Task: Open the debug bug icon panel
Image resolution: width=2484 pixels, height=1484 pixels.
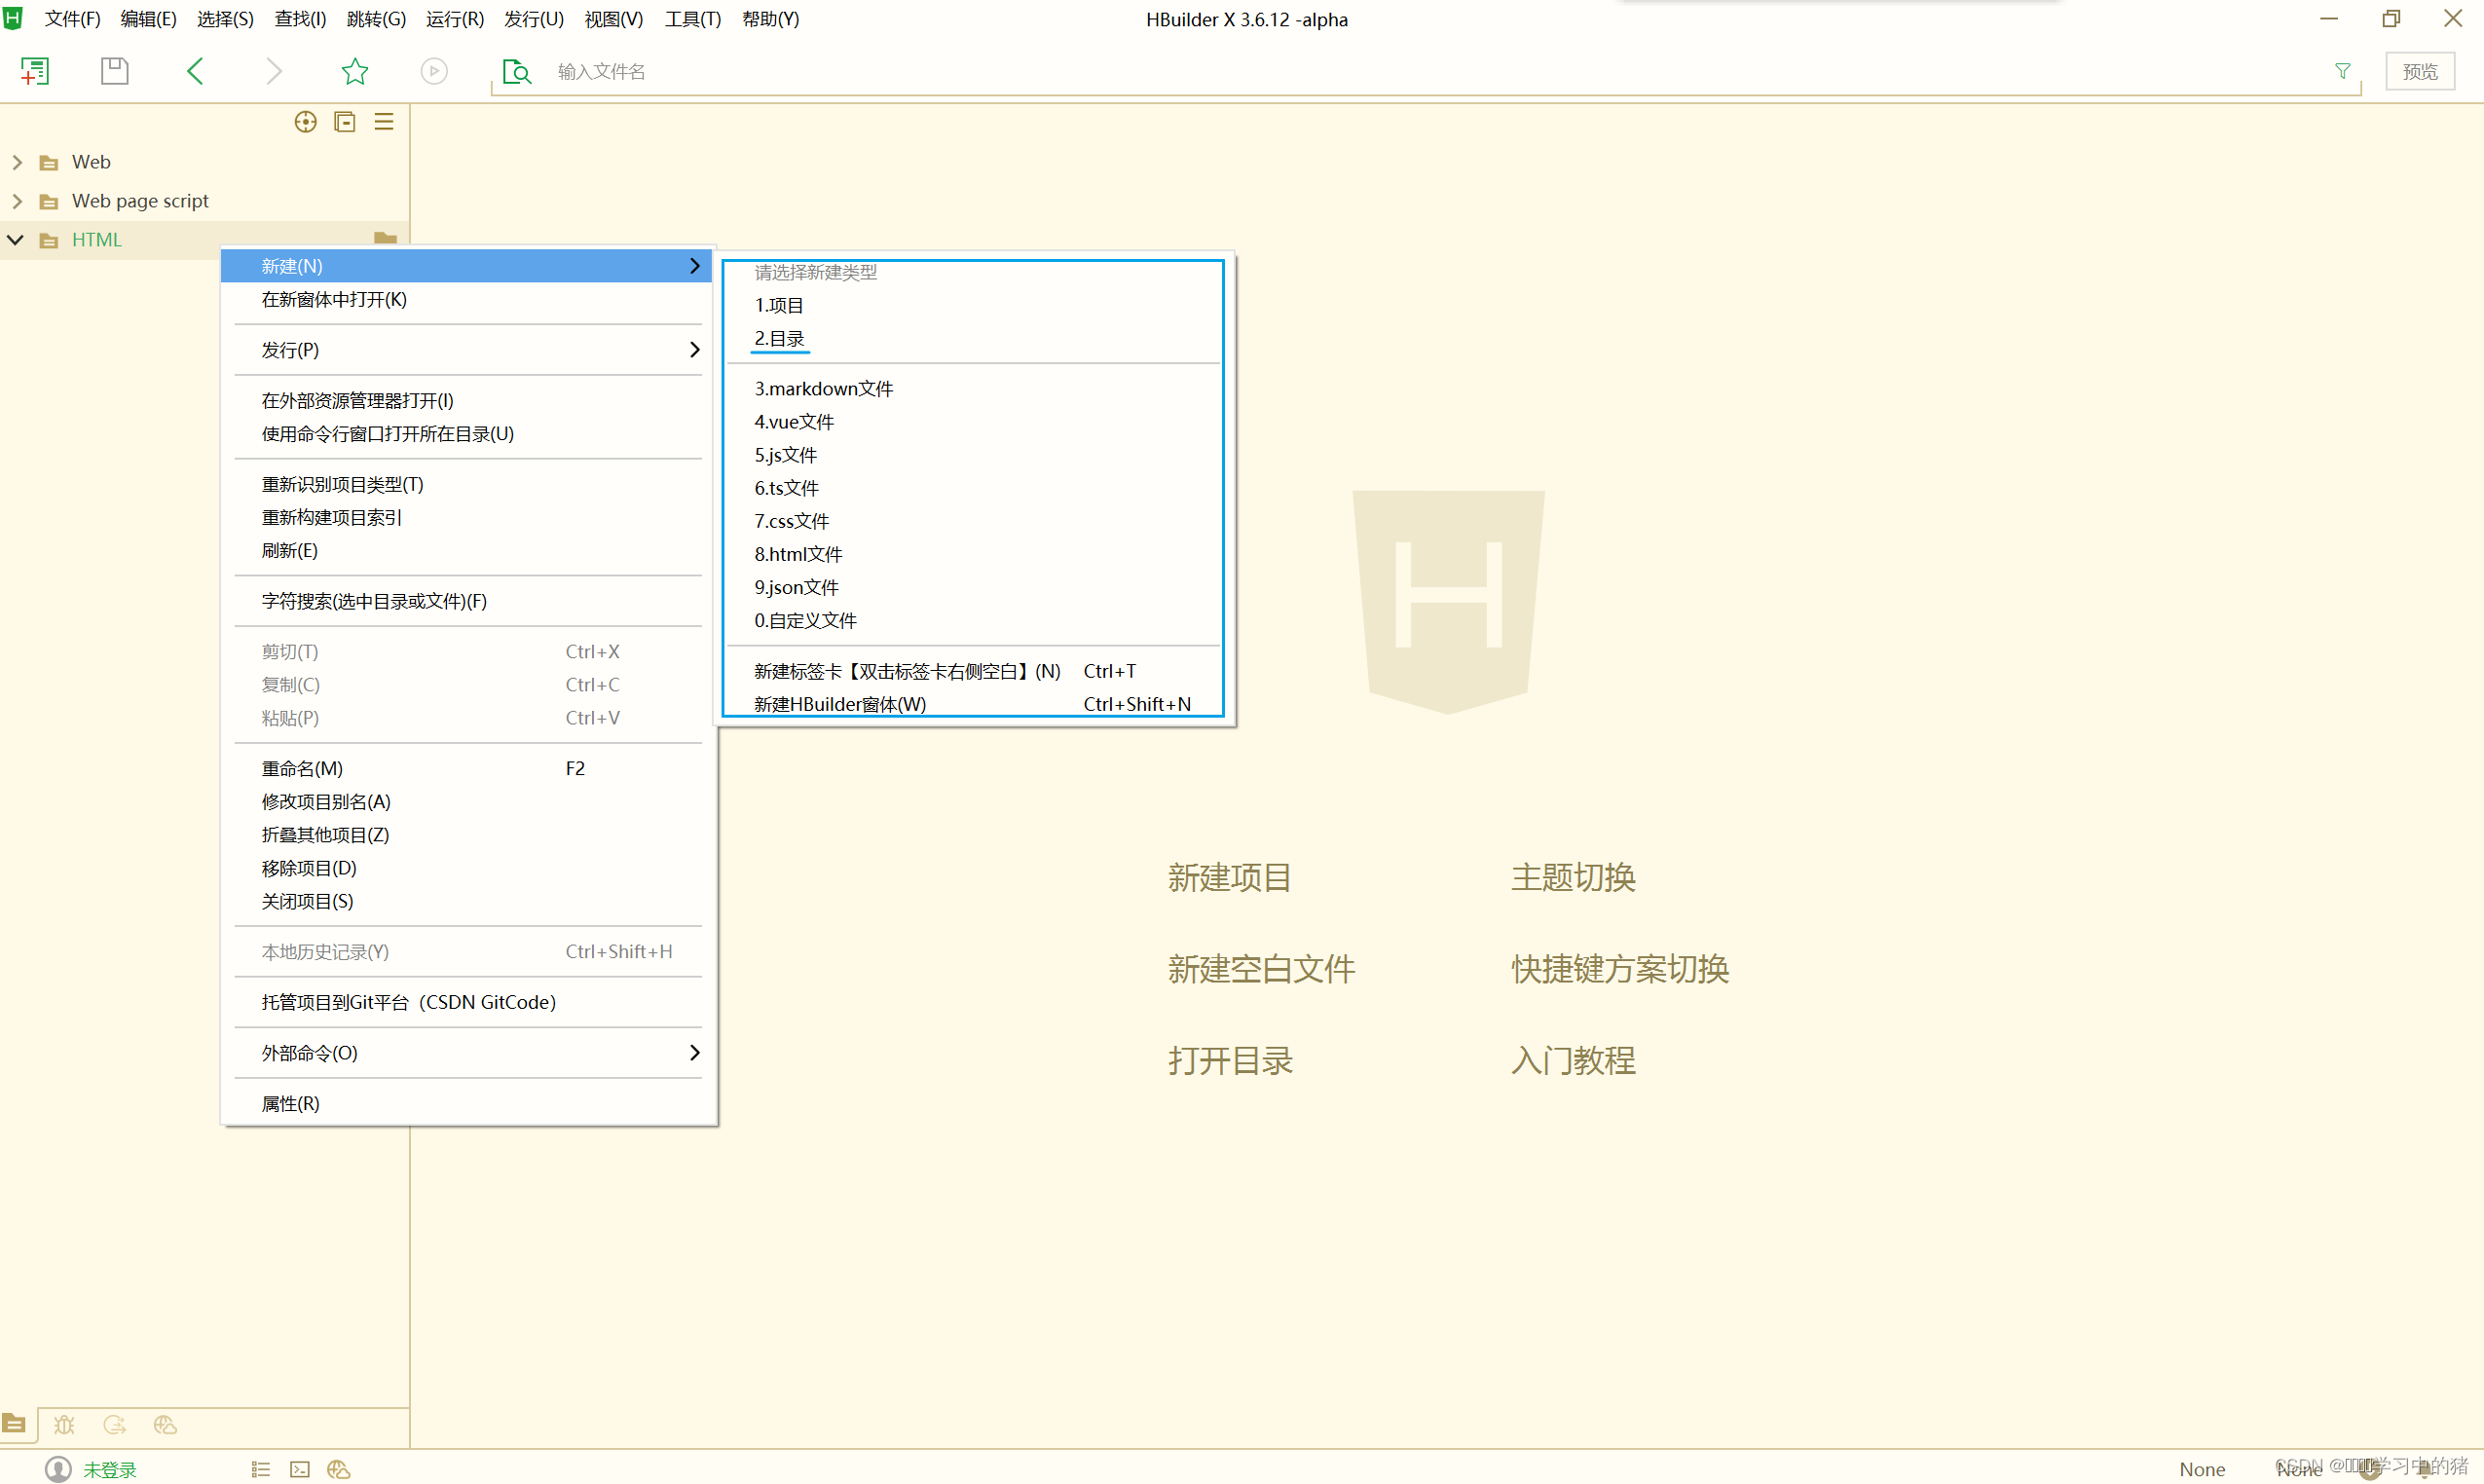Action: (x=64, y=1425)
